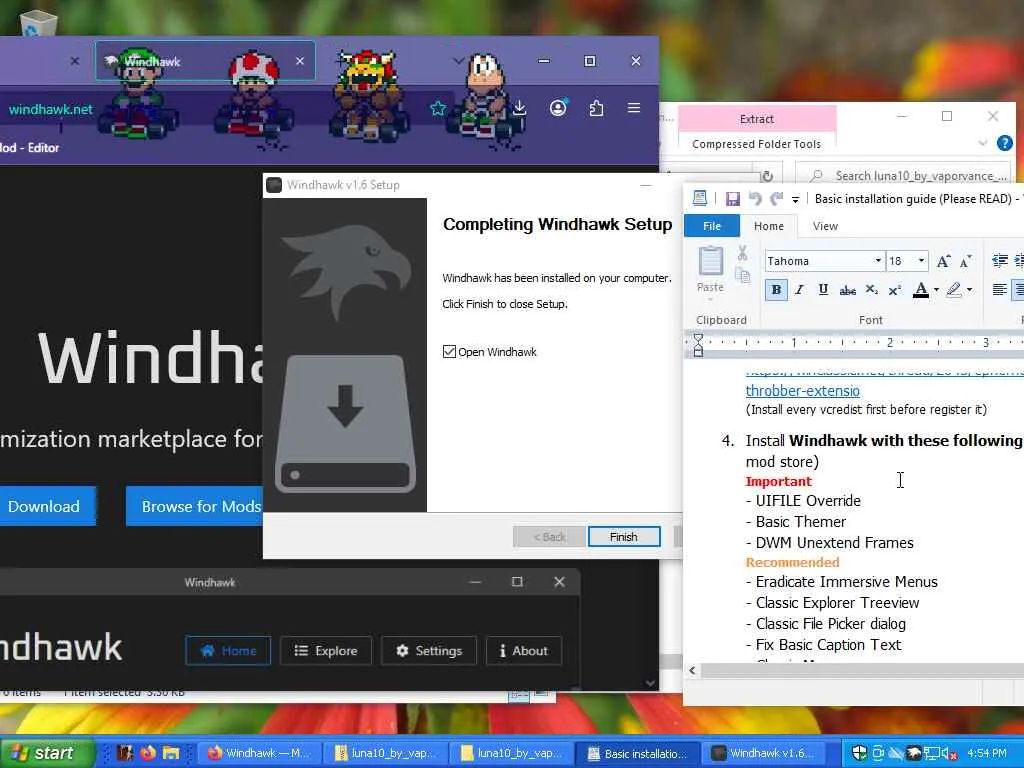Image resolution: width=1024 pixels, height=768 pixels.
Task: Open the font size 18 dropdown
Action: click(921, 261)
